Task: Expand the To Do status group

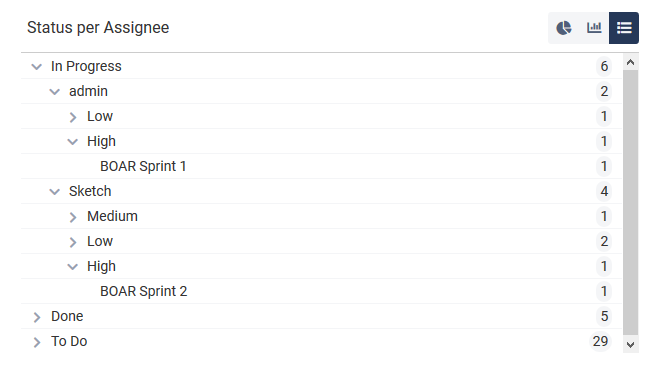Action: 37,342
